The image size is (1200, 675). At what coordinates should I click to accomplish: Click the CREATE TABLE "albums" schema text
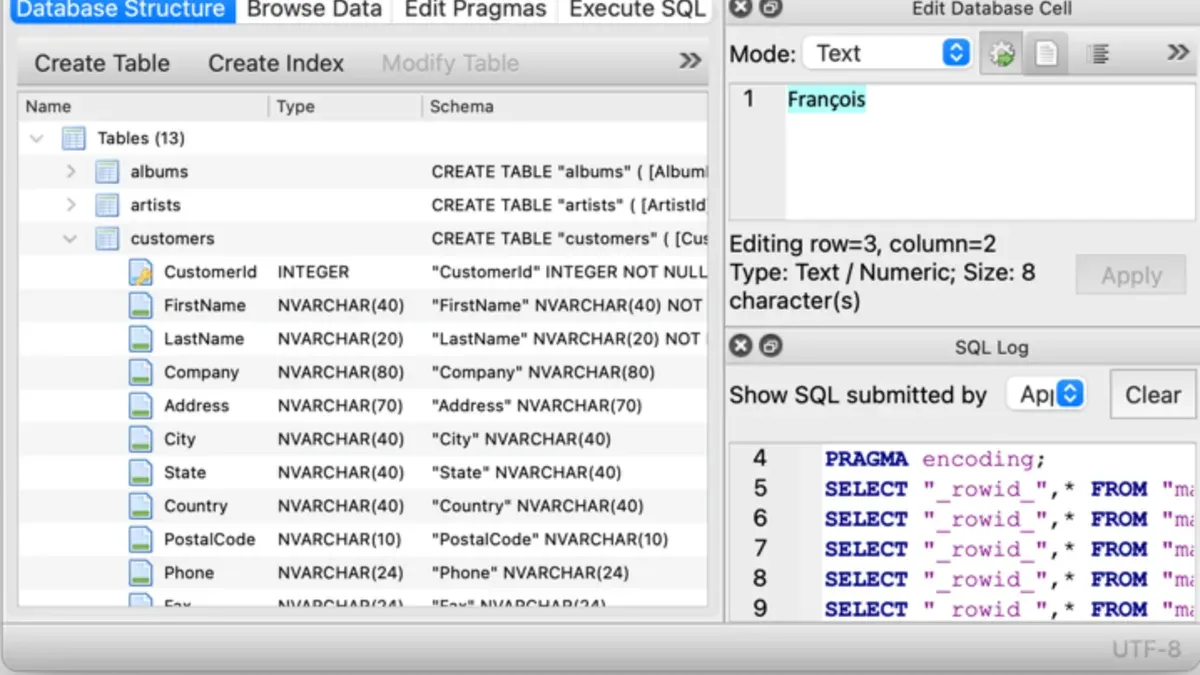click(x=569, y=172)
